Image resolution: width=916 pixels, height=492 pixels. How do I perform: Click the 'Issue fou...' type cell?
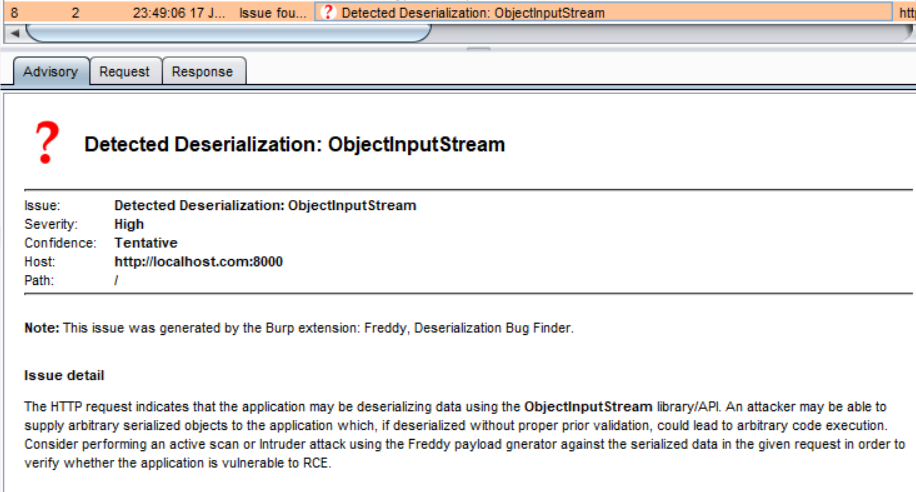pos(274,13)
